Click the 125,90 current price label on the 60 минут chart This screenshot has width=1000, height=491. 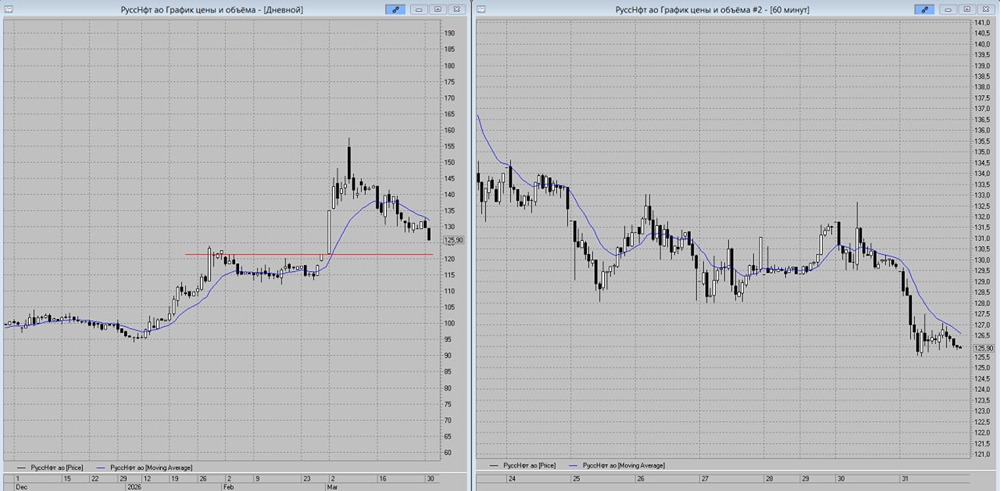point(985,348)
